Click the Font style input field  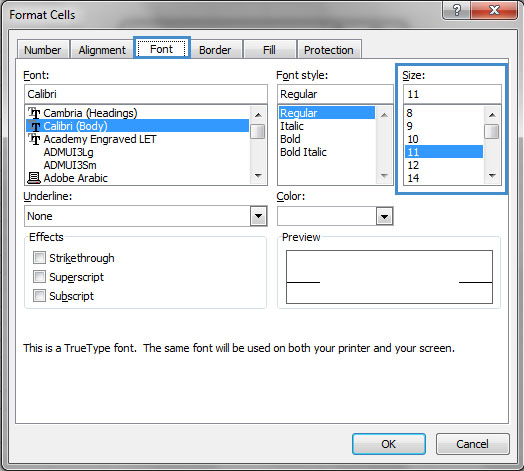[x=335, y=94]
